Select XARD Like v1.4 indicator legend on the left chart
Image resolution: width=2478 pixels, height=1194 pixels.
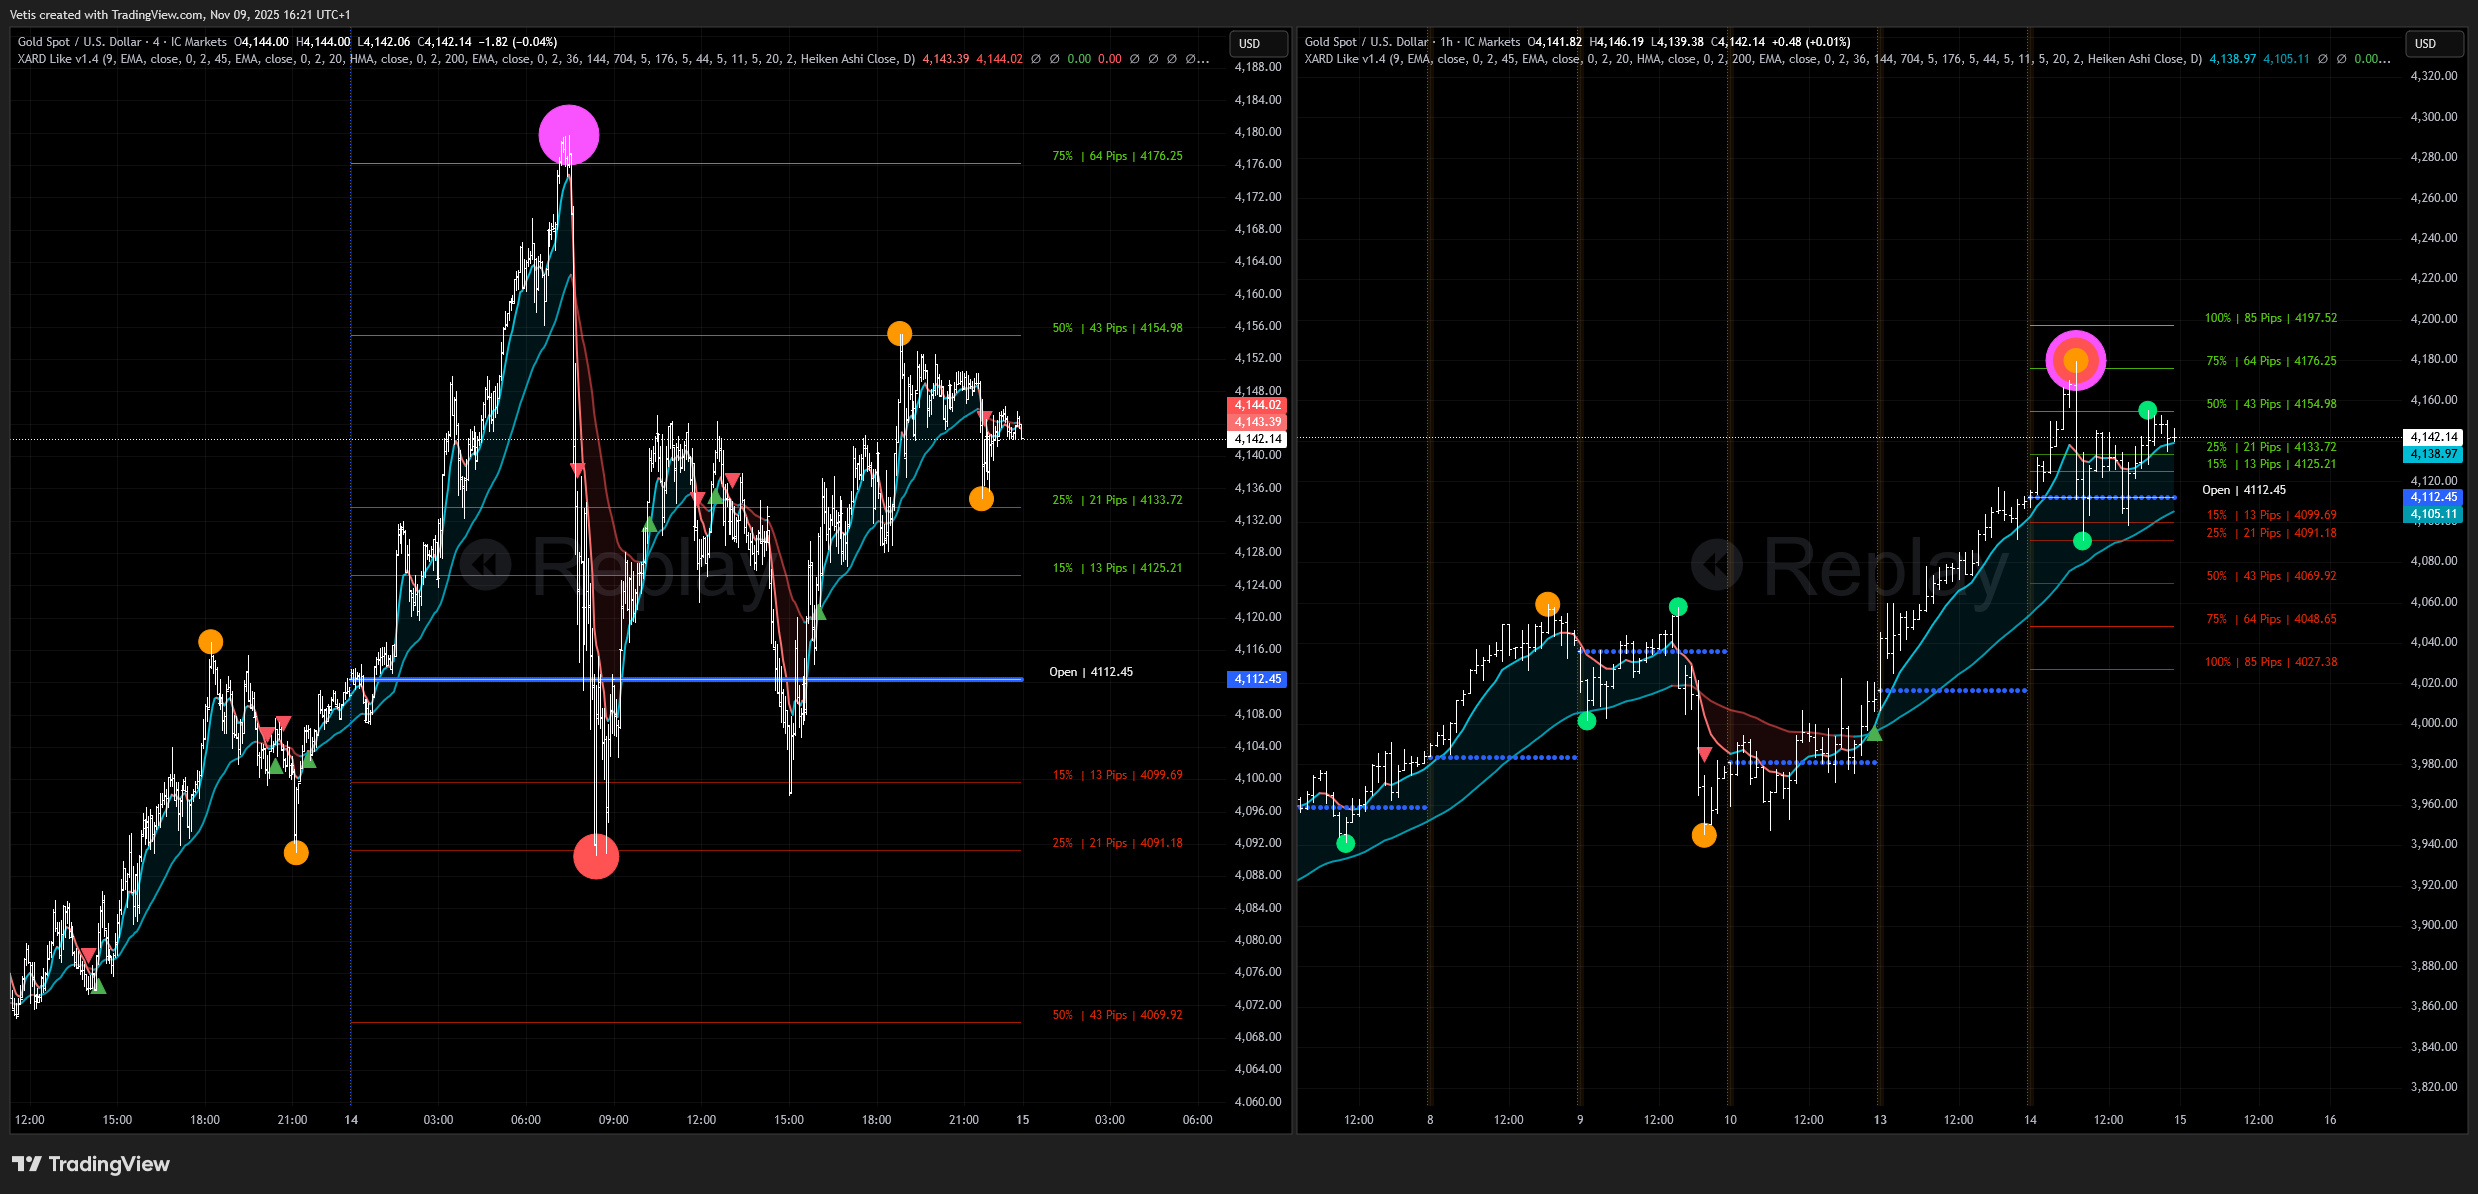click(x=58, y=59)
